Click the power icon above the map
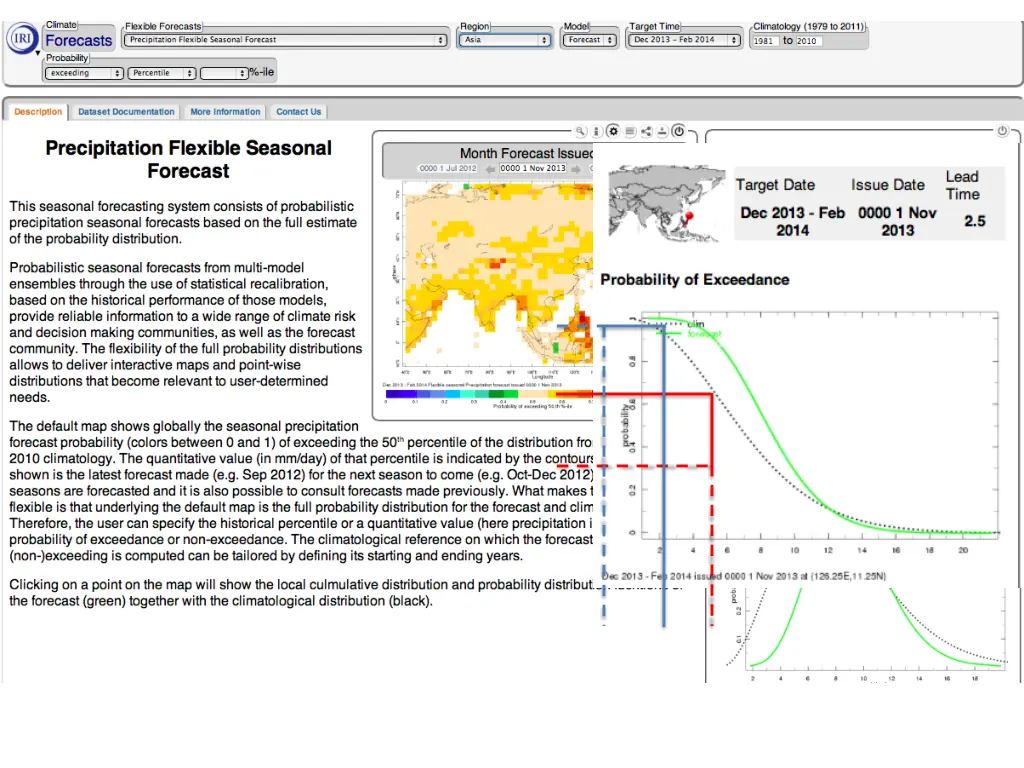 pos(679,131)
